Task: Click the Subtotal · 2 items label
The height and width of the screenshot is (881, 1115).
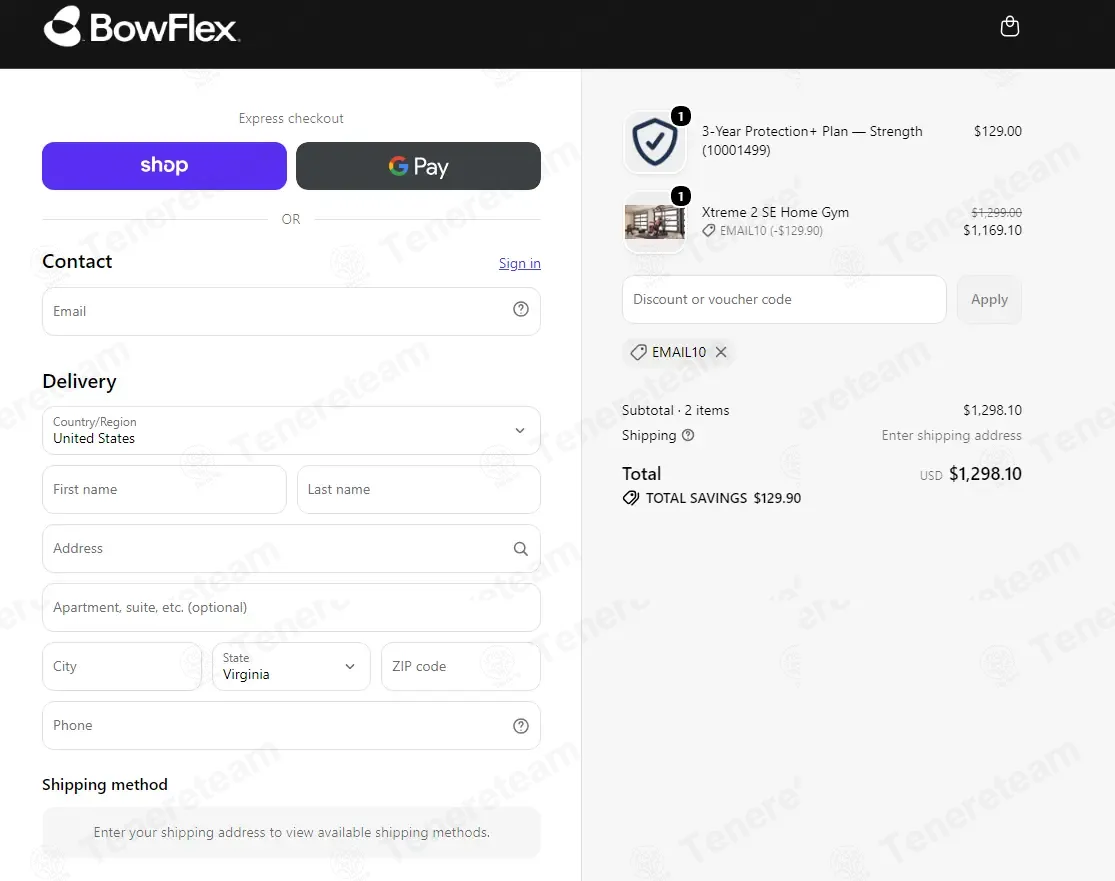Action: tap(676, 410)
